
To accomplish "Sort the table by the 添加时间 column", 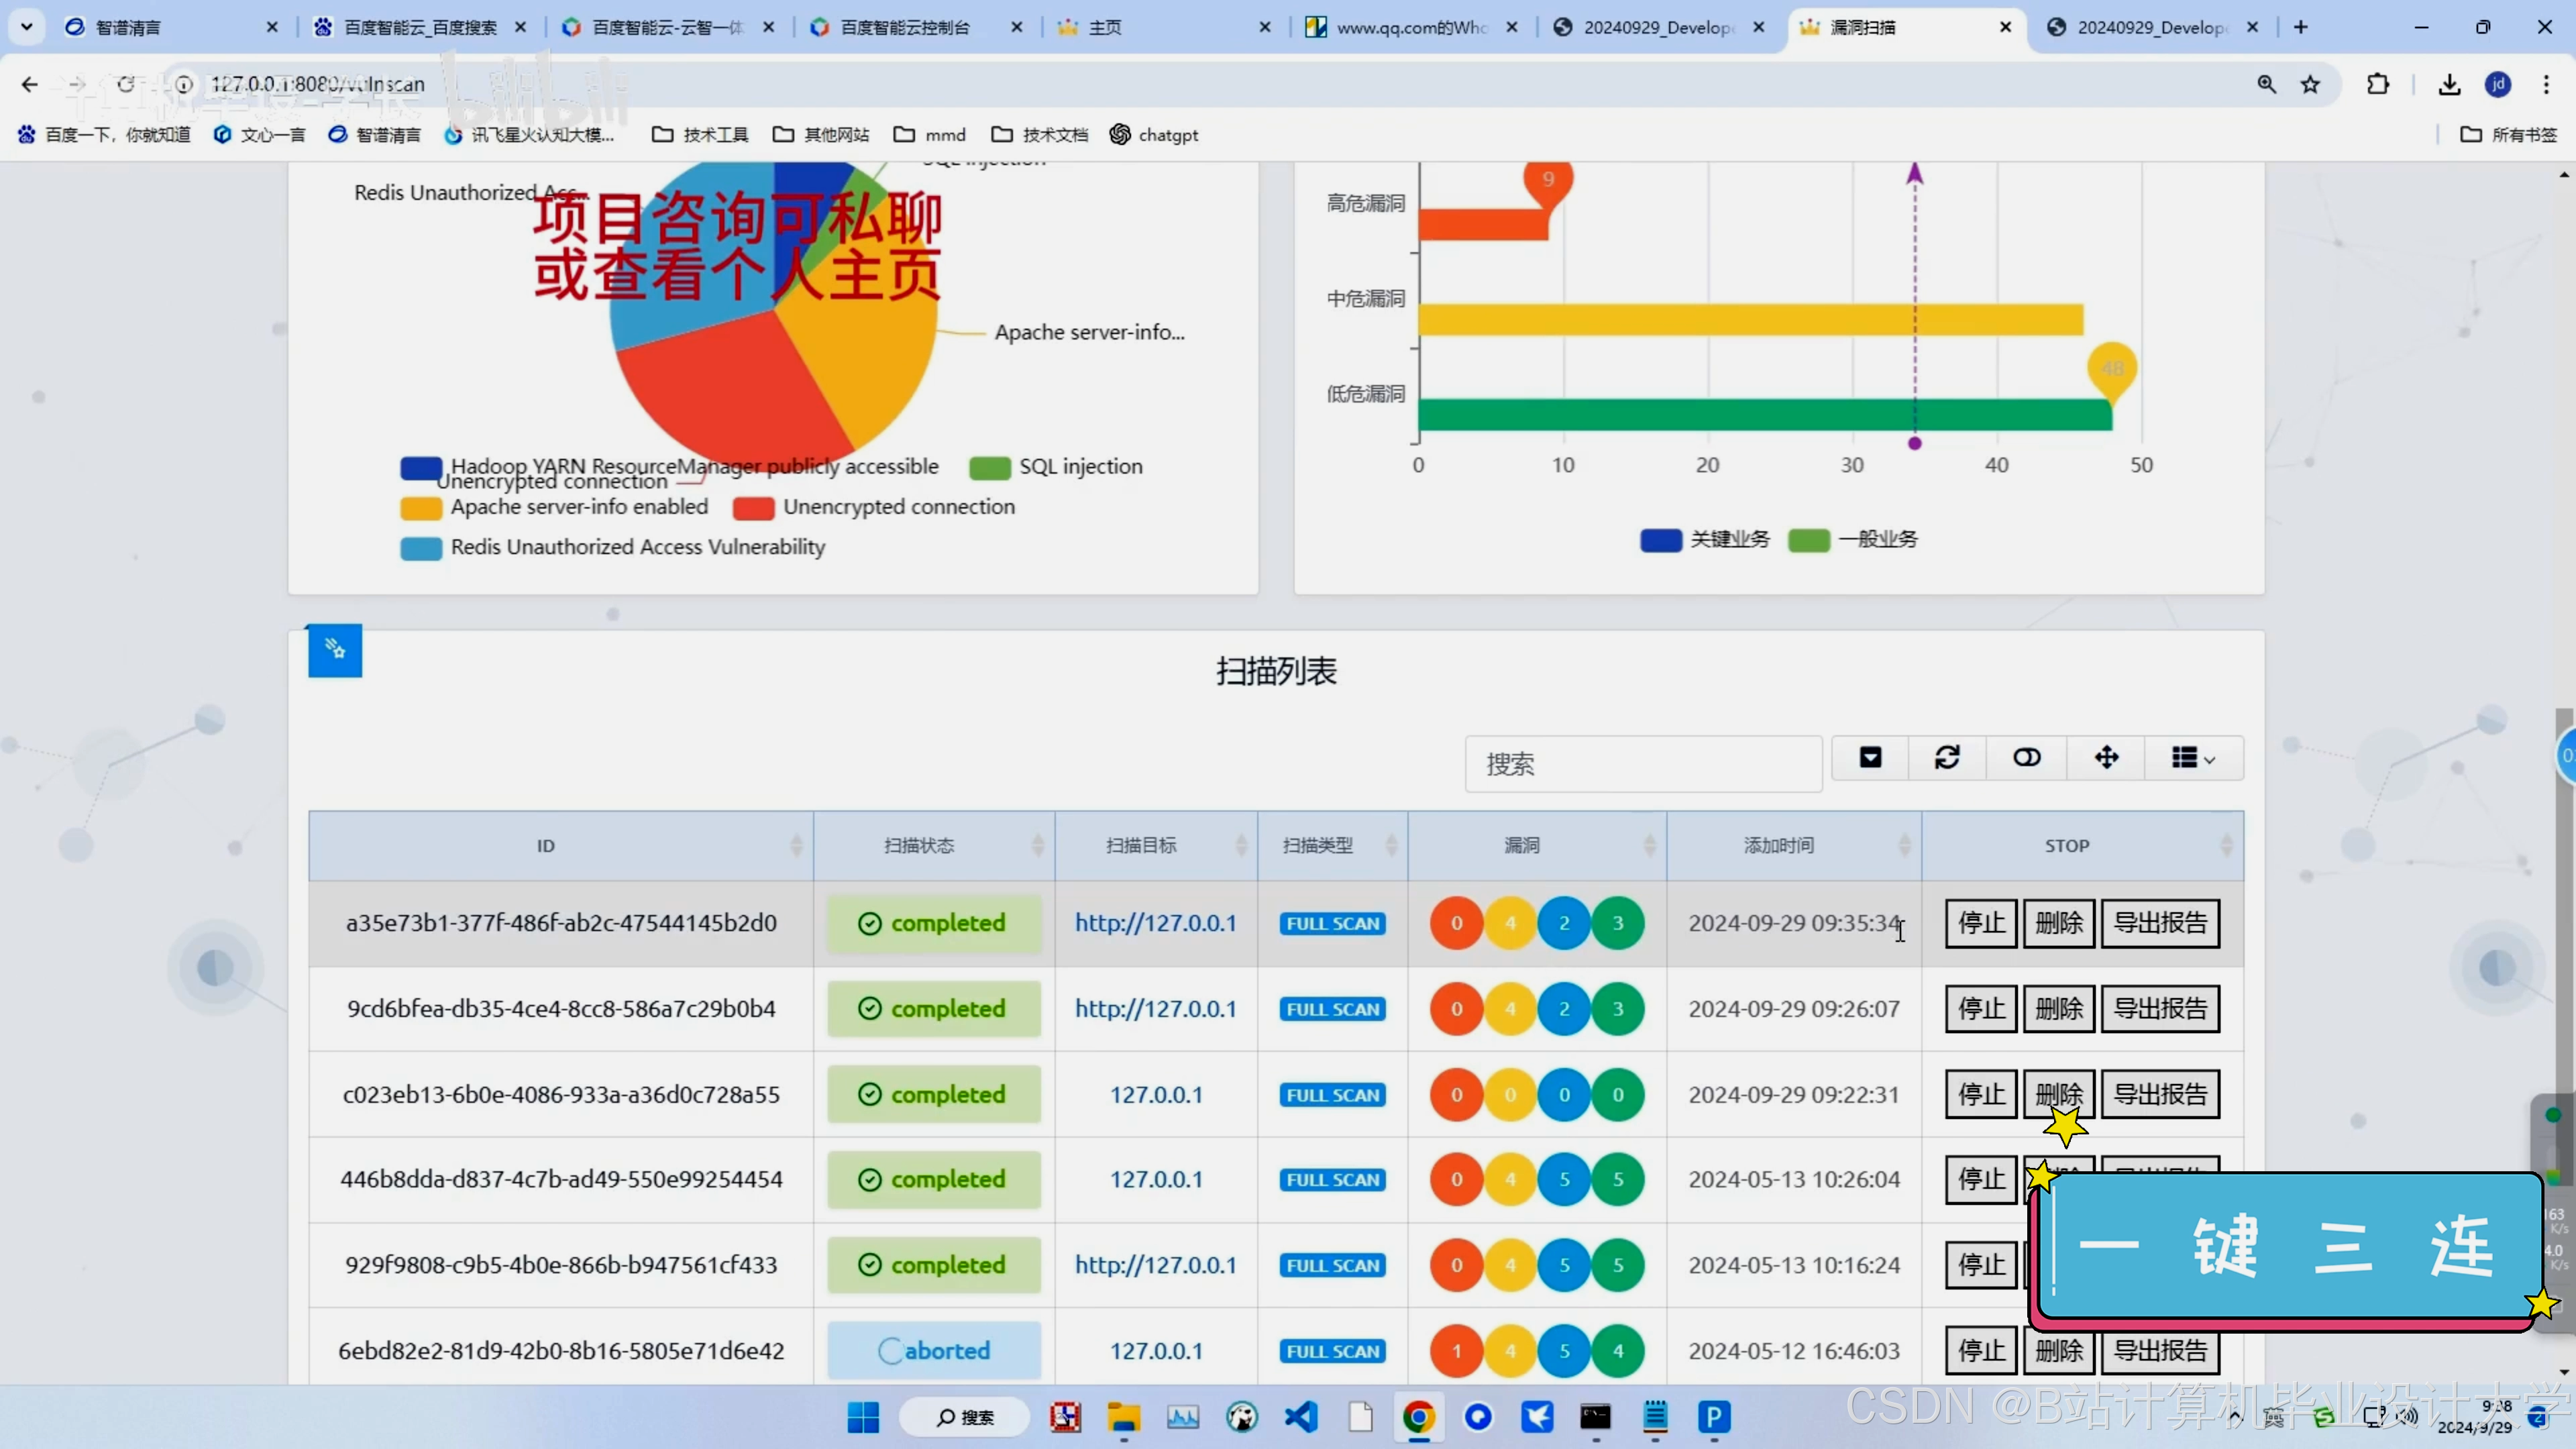I will click(x=1778, y=846).
